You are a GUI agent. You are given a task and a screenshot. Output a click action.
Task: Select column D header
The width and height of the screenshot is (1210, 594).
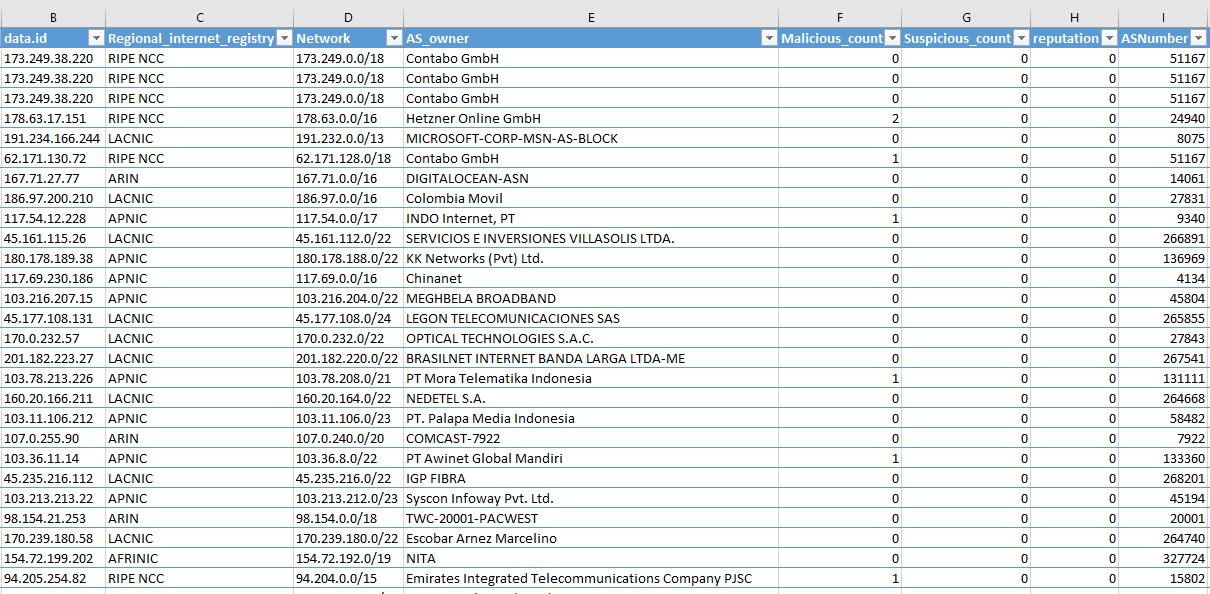[x=348, y=17]
